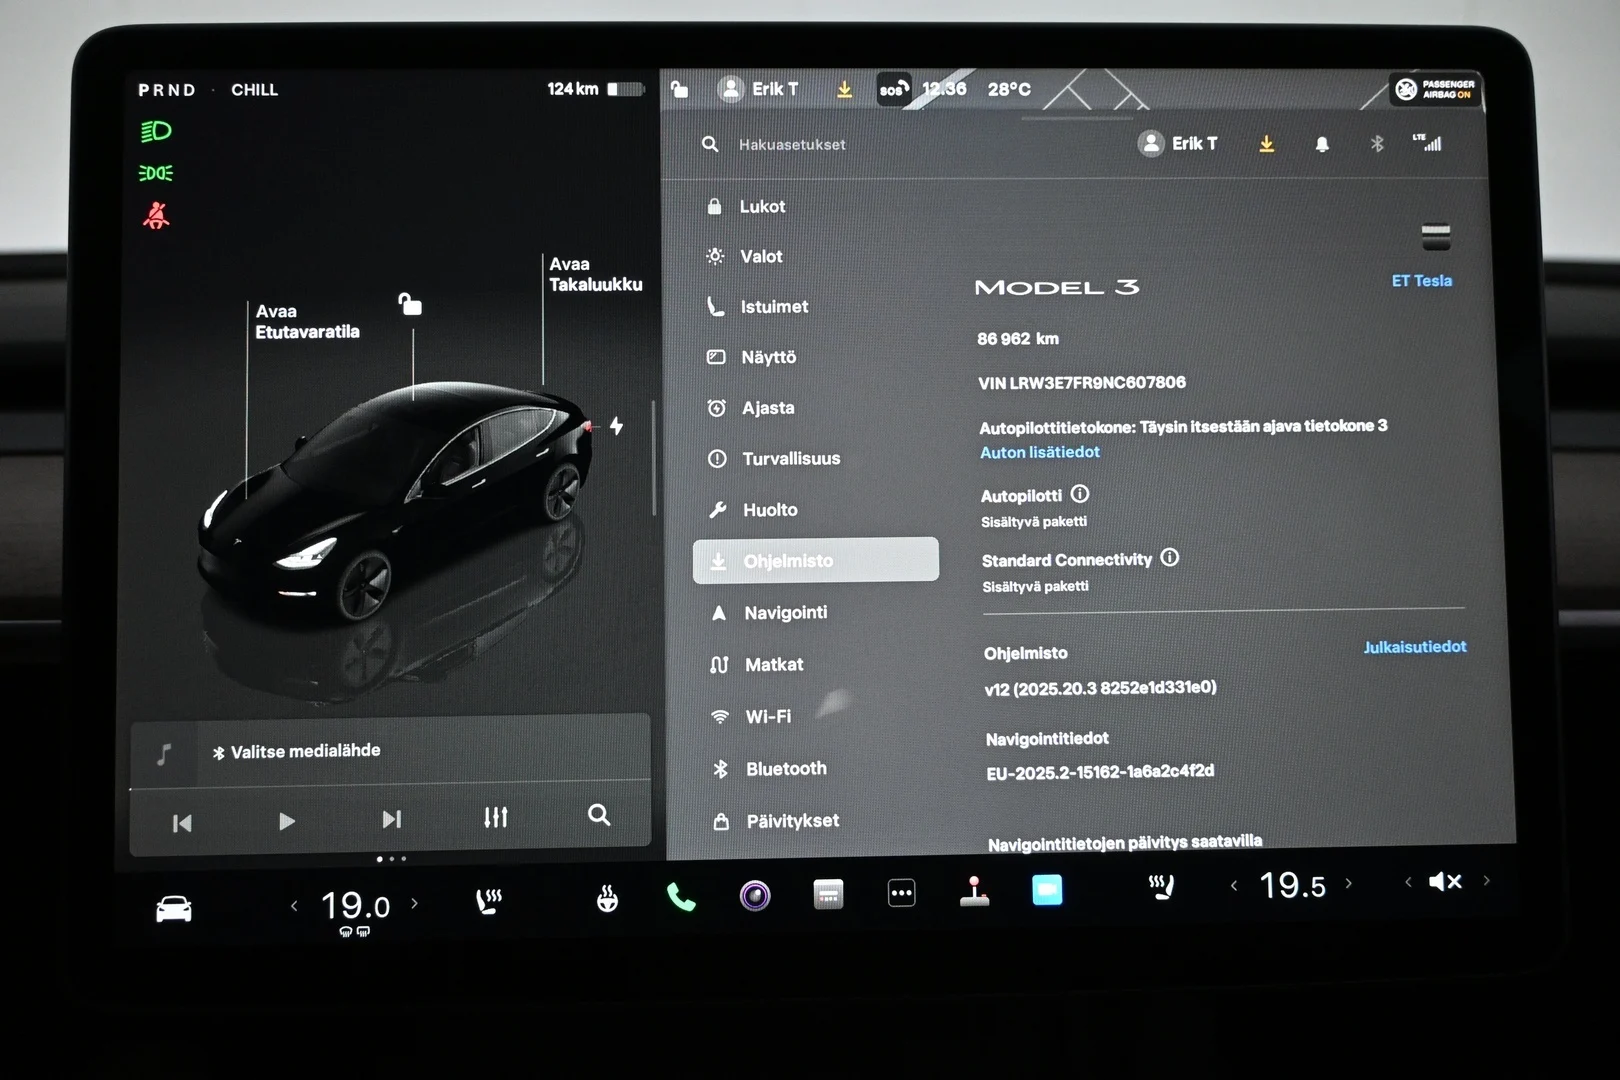Skip to previous media track
This screenshot has height=1080, width=1620.
[182, 823]
